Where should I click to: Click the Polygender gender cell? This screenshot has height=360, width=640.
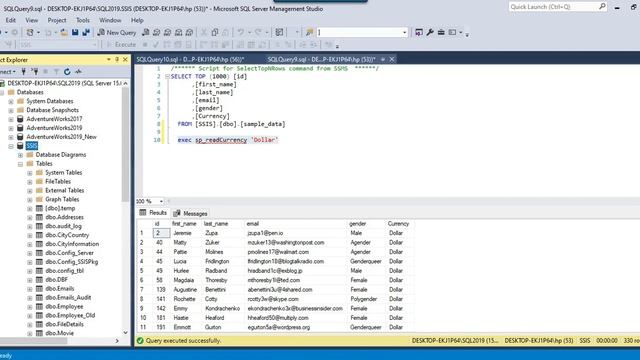(366, 299)
